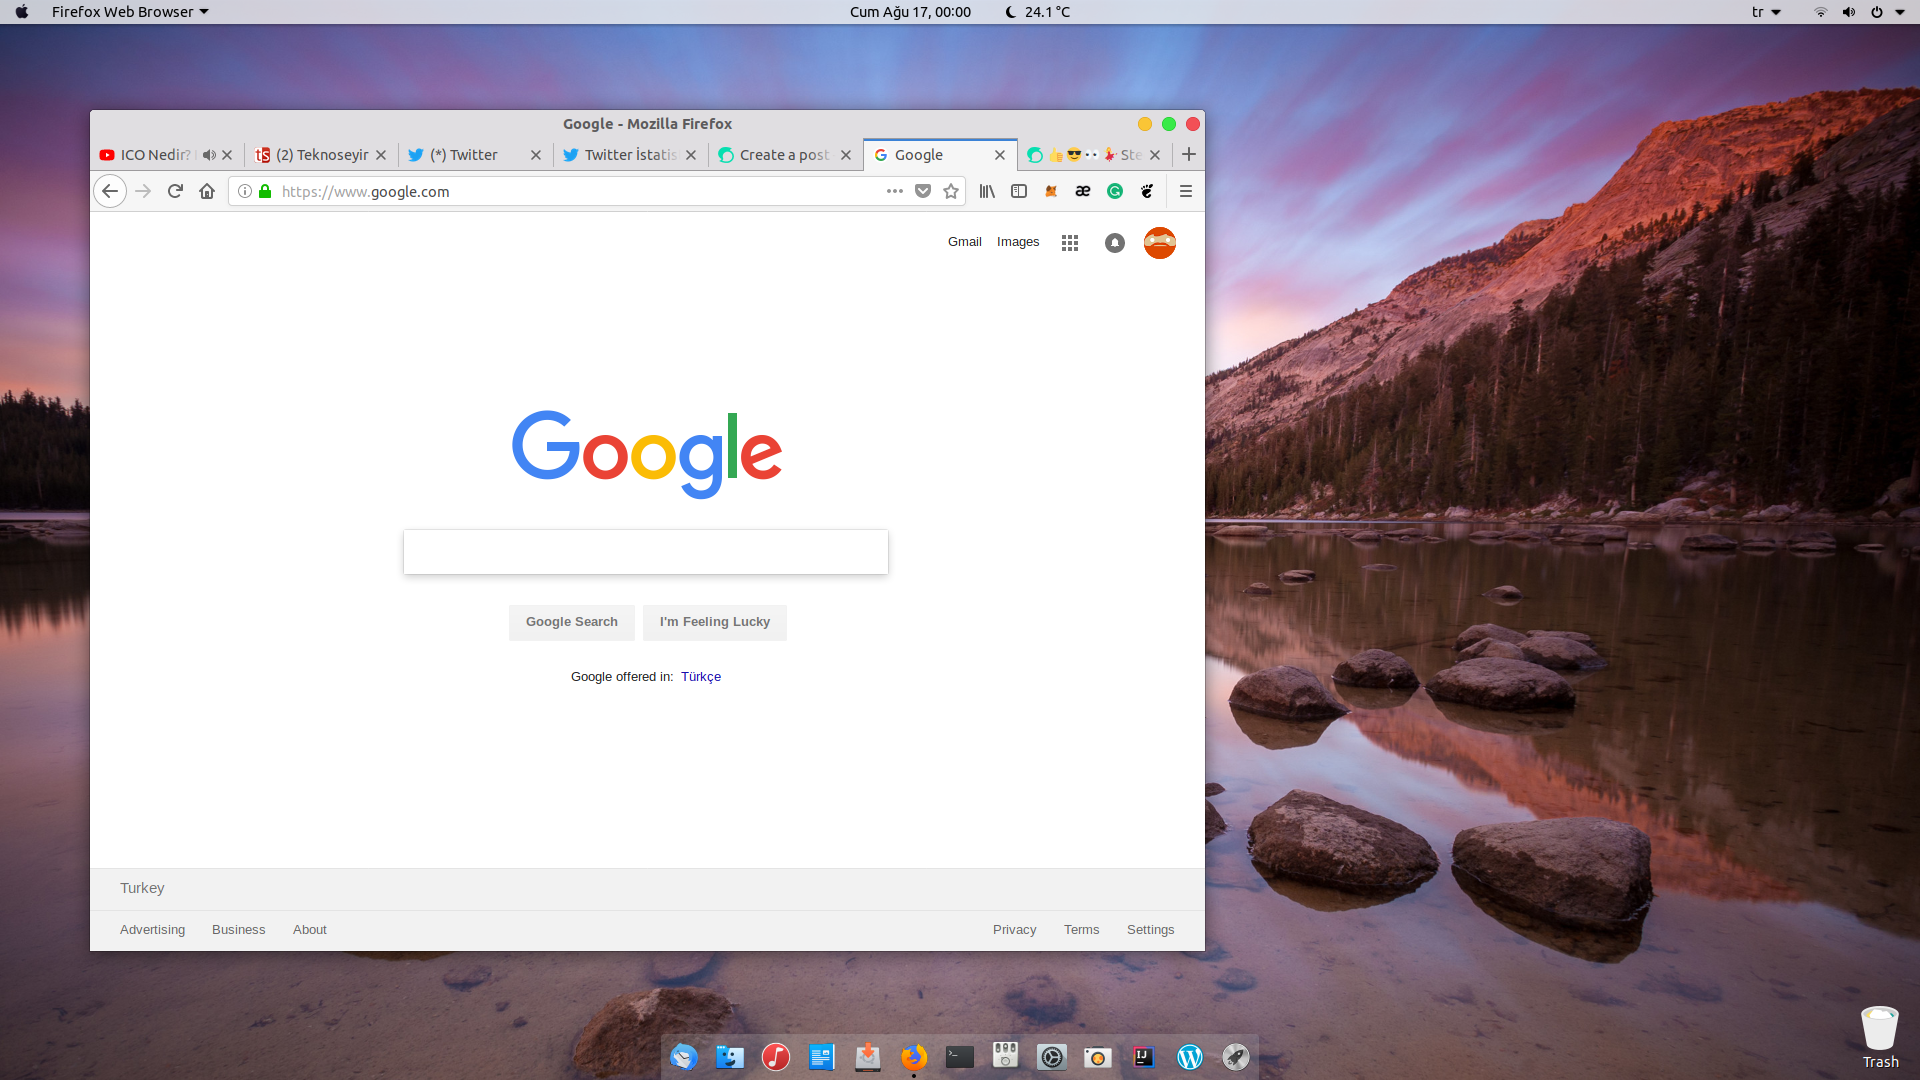
Task: Bookmark this page with the star icon
Action: (951, 191)
